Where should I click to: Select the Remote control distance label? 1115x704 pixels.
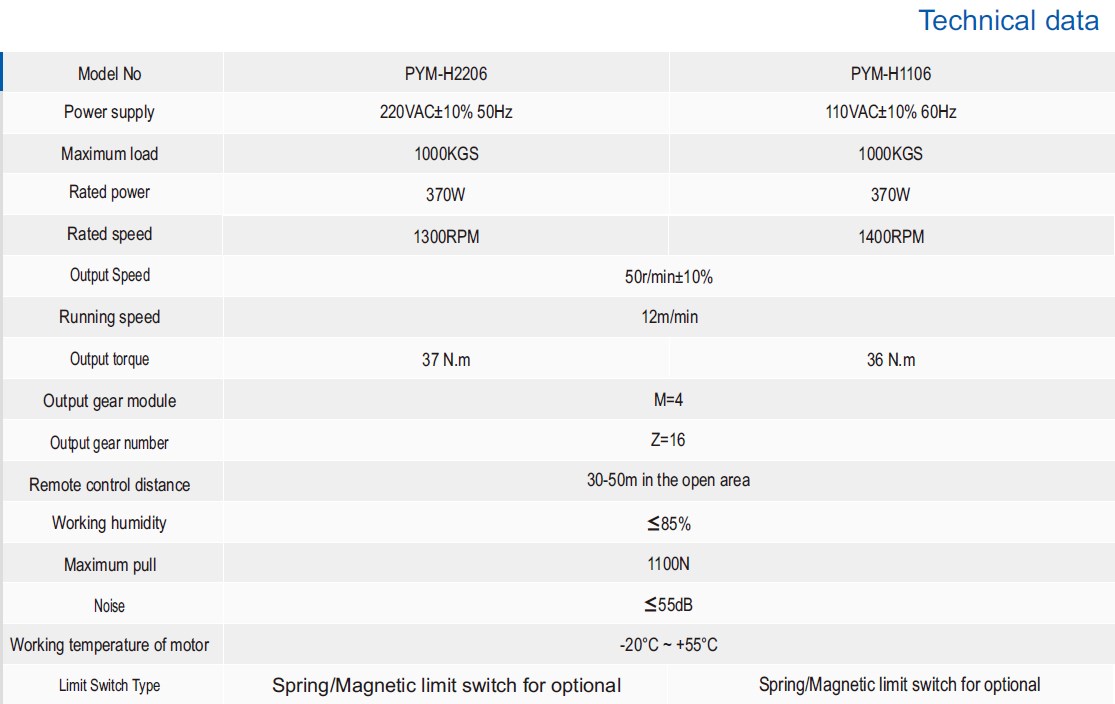(x=109, y=485)
